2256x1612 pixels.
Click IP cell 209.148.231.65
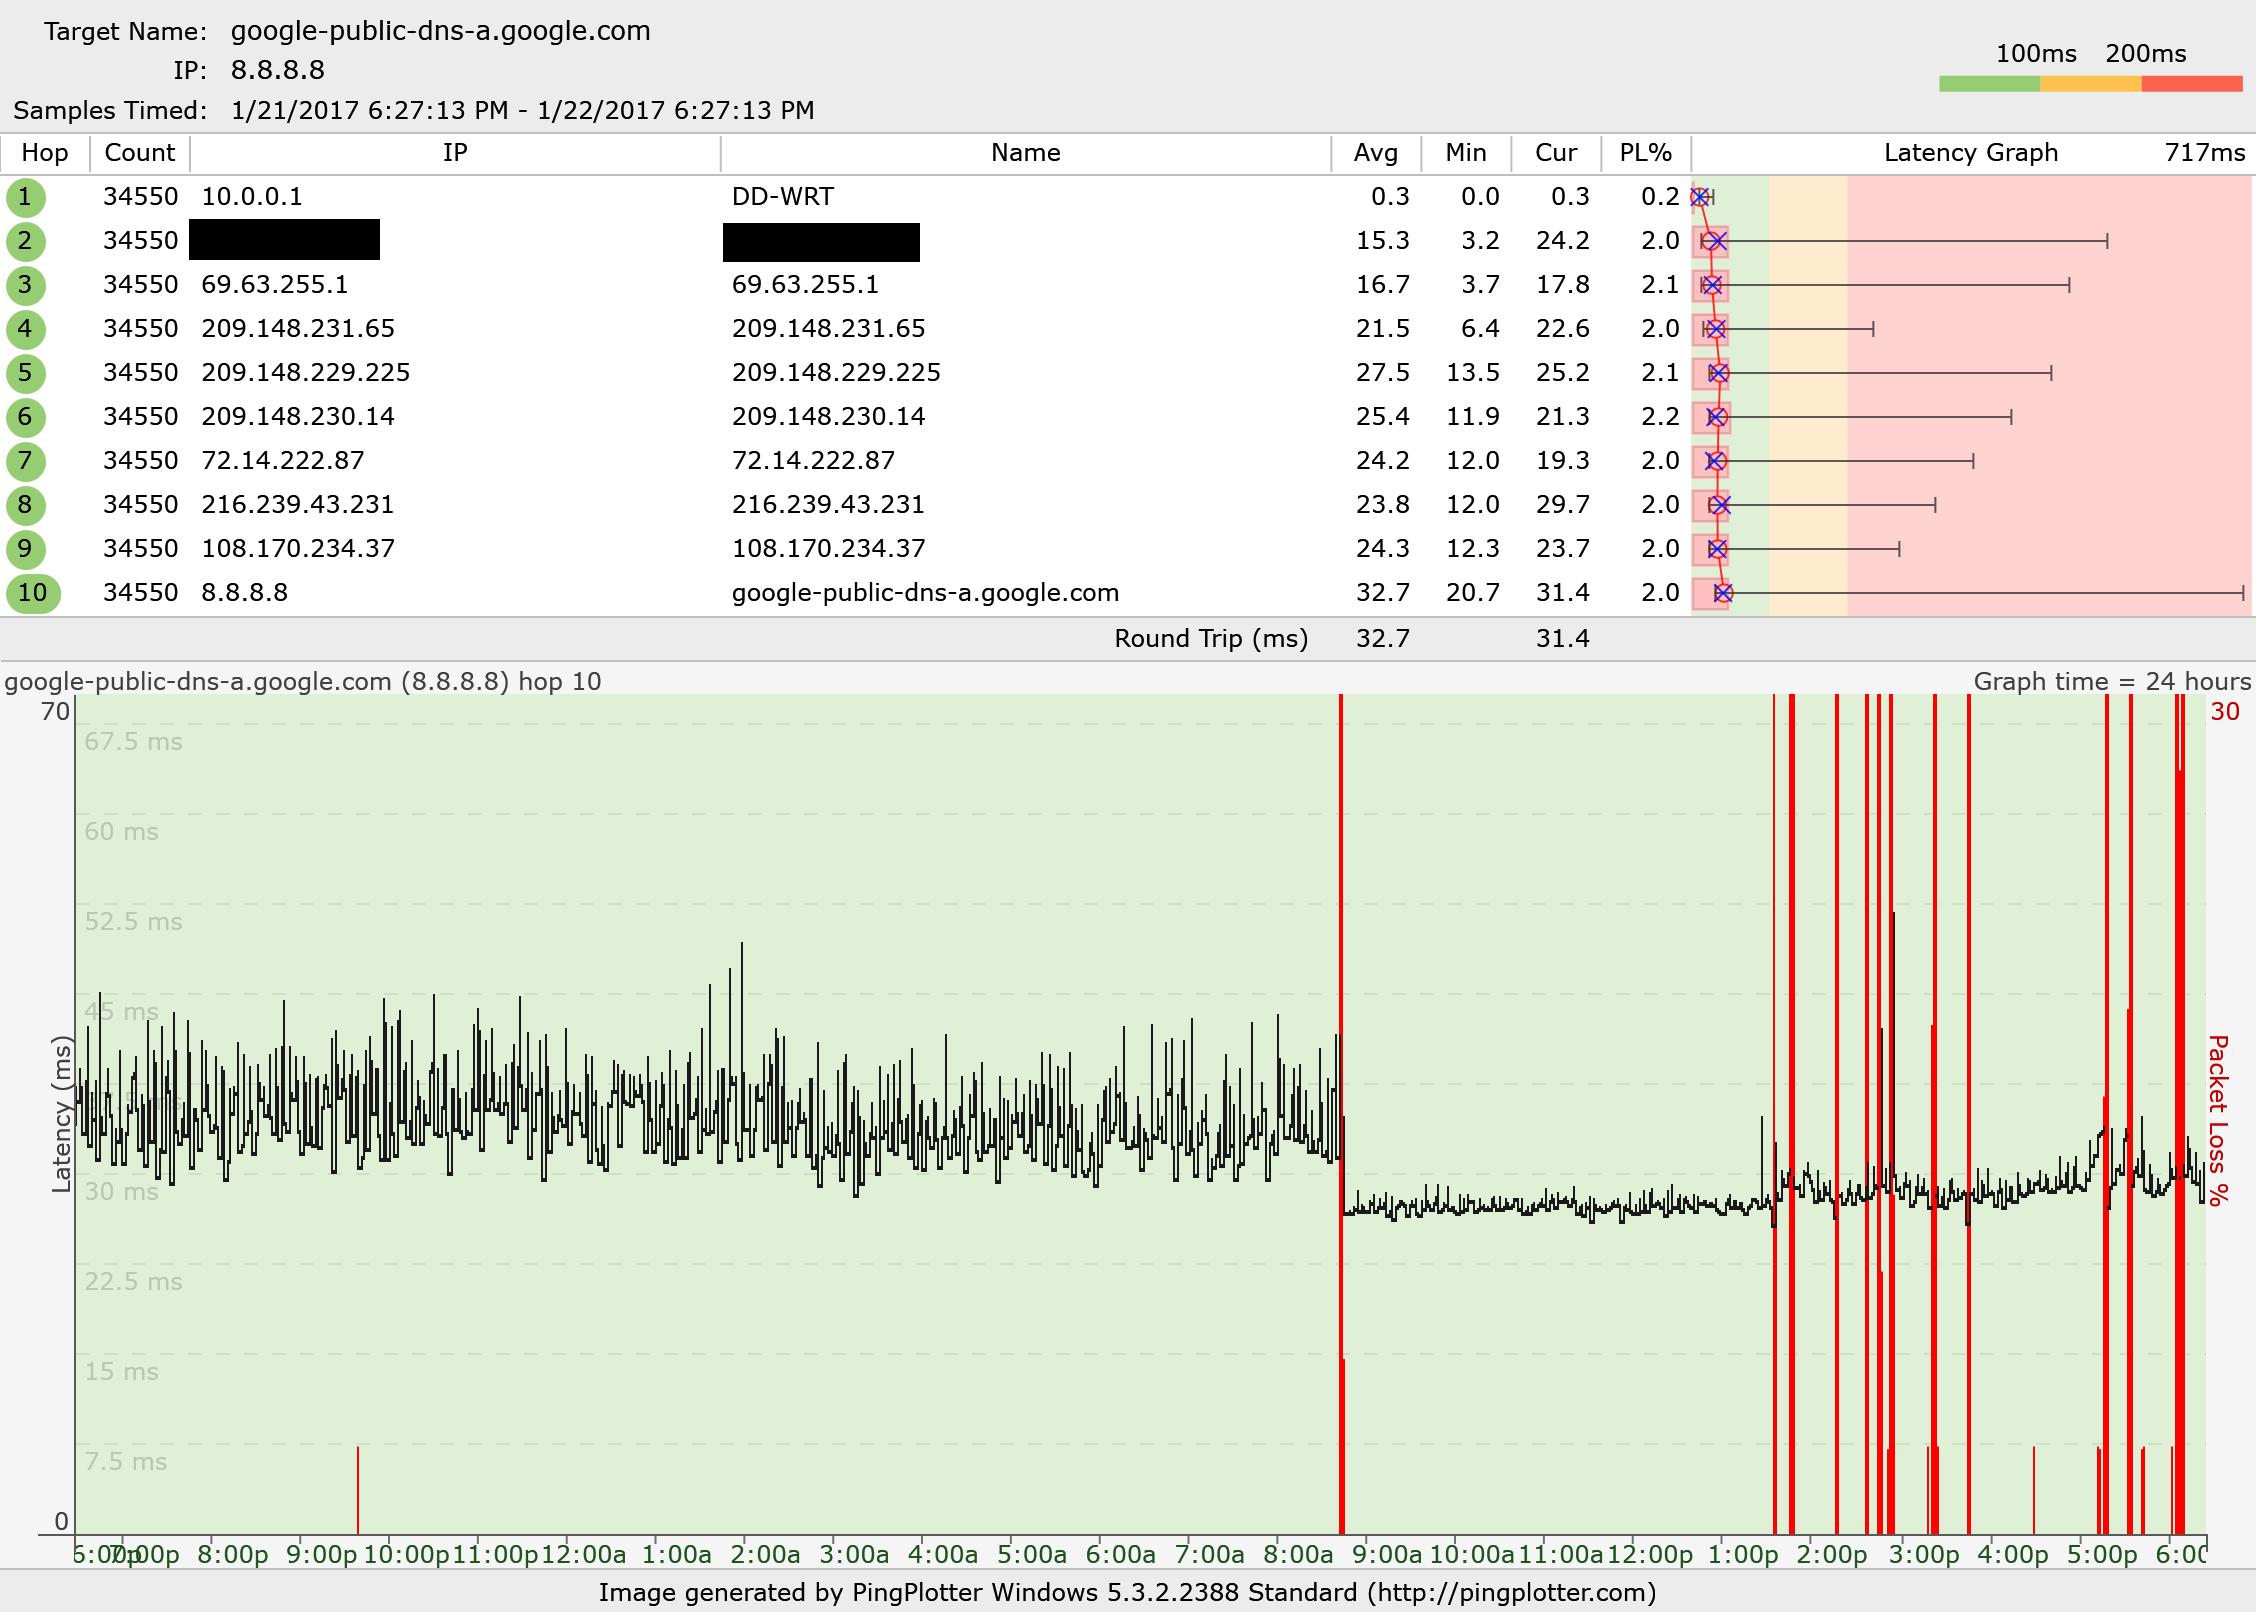coord(298,329)
